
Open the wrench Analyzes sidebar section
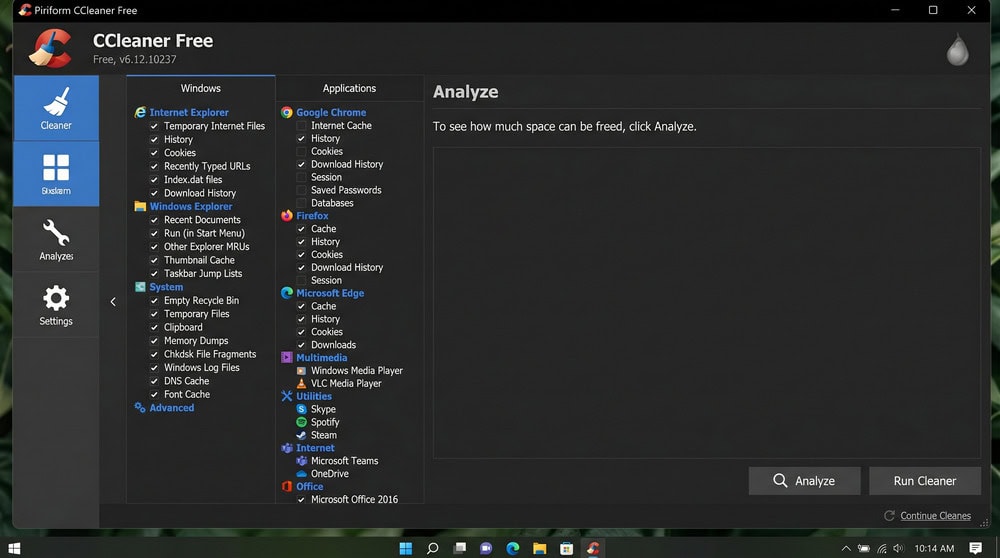[x=56, y=239]
